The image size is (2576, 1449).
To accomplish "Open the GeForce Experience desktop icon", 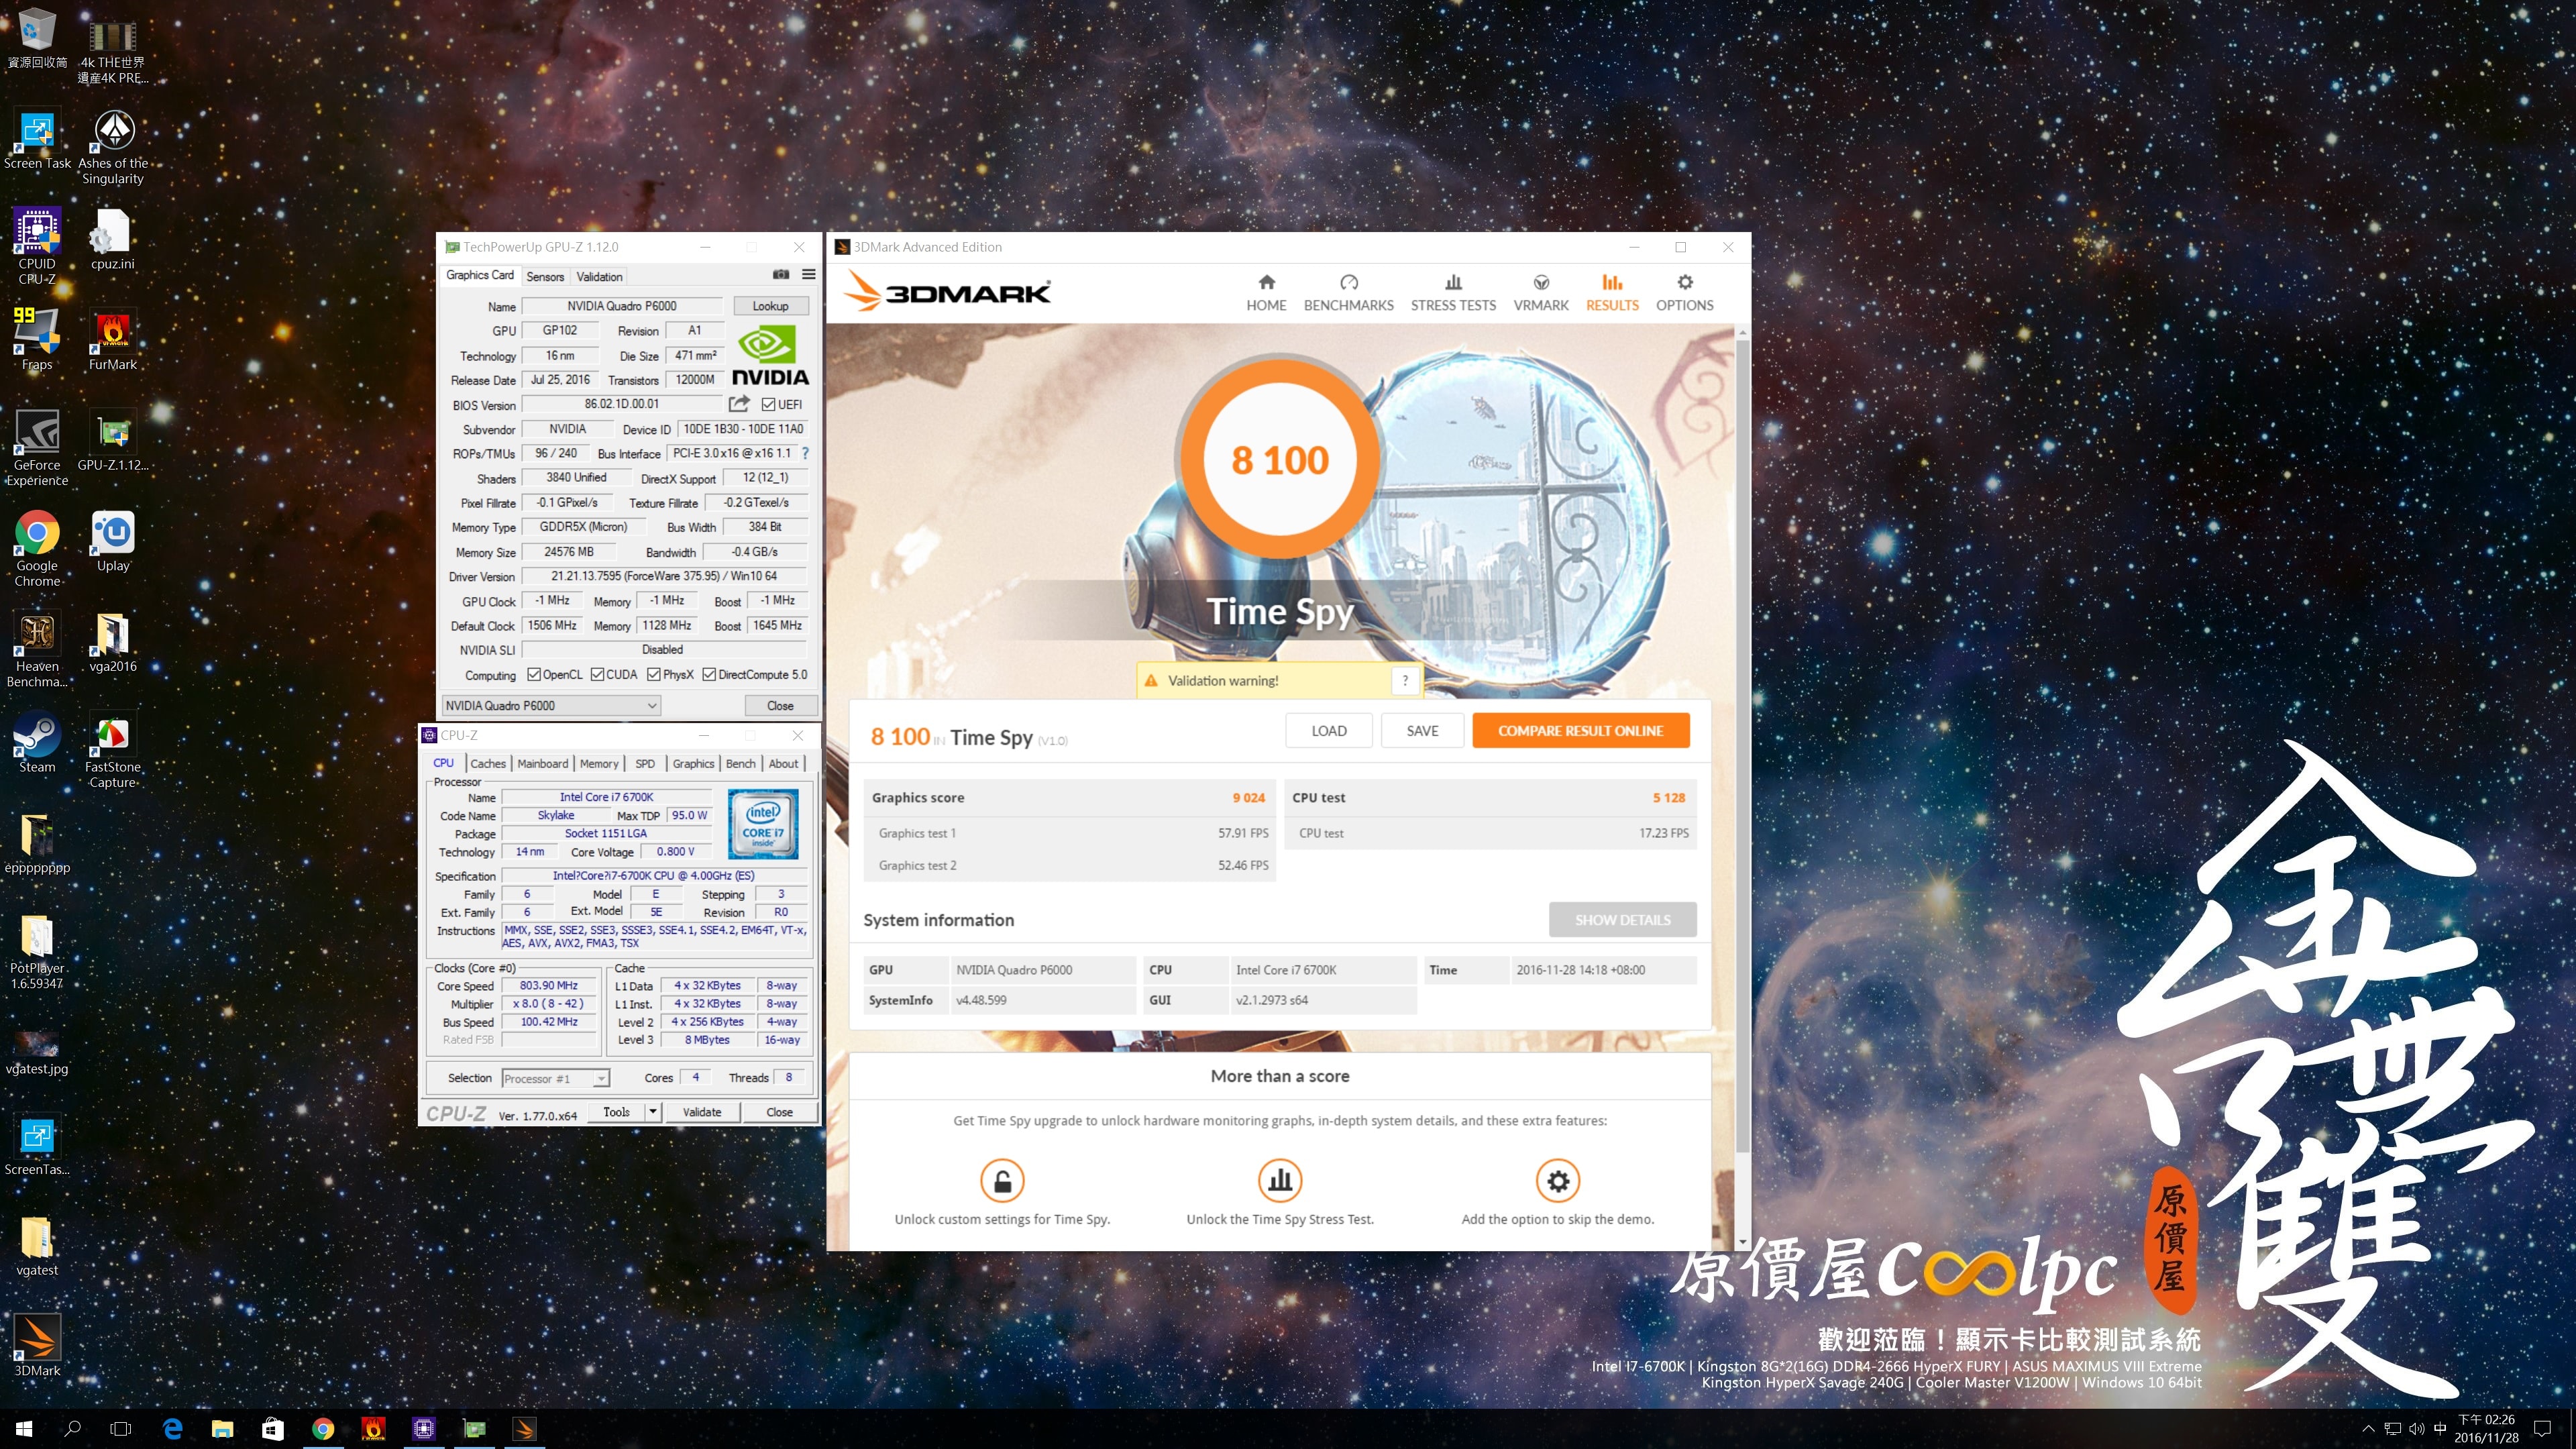I will (37, 448).
